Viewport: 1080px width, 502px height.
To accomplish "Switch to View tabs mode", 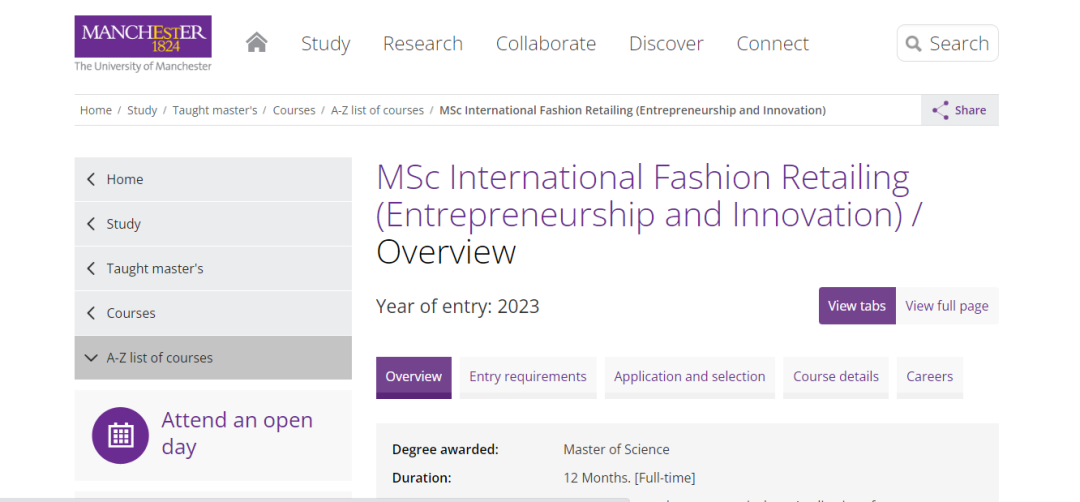I will (x=856, y=306).
